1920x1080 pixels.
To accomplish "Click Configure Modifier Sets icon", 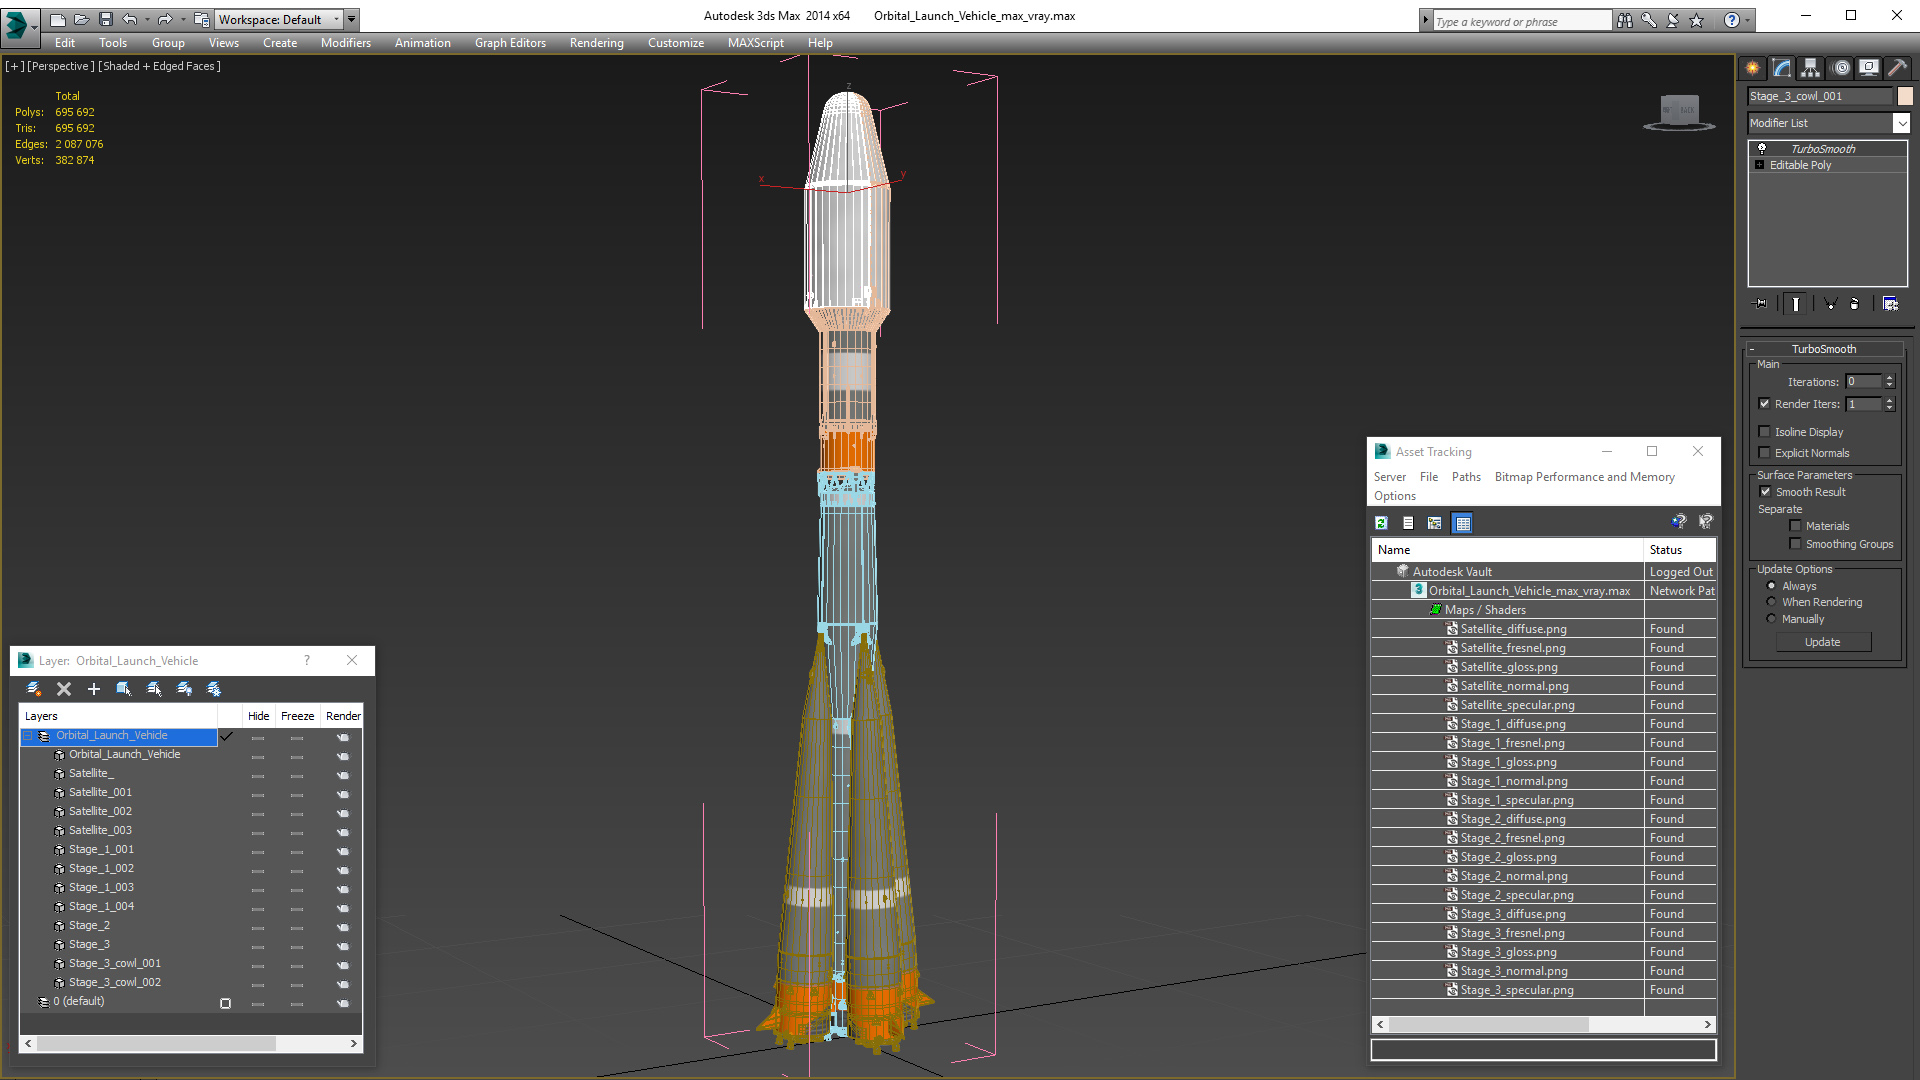I will [x=1890, y=304].
